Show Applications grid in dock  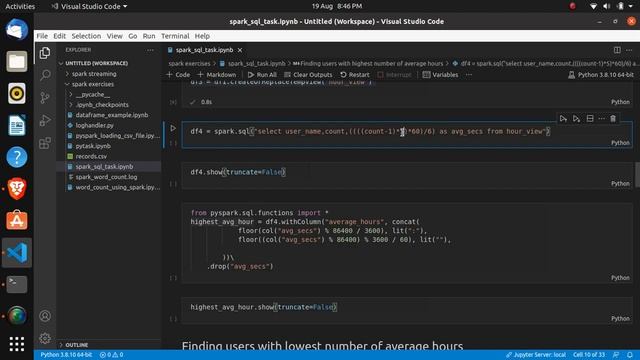click(17, 344)
